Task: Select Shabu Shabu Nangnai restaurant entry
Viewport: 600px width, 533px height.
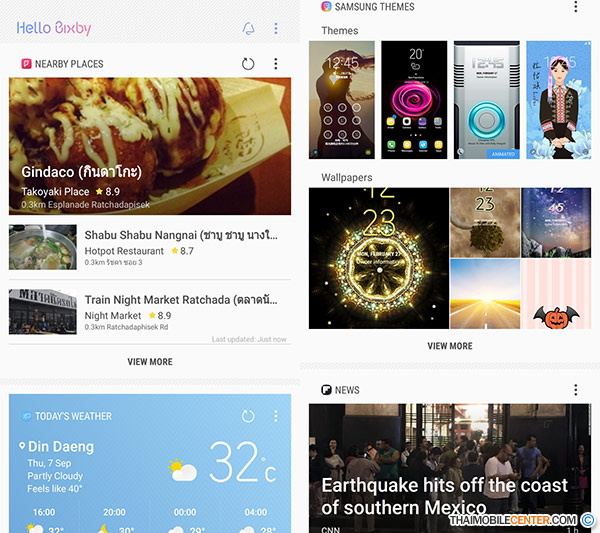Action: click(x=150, y=247)
